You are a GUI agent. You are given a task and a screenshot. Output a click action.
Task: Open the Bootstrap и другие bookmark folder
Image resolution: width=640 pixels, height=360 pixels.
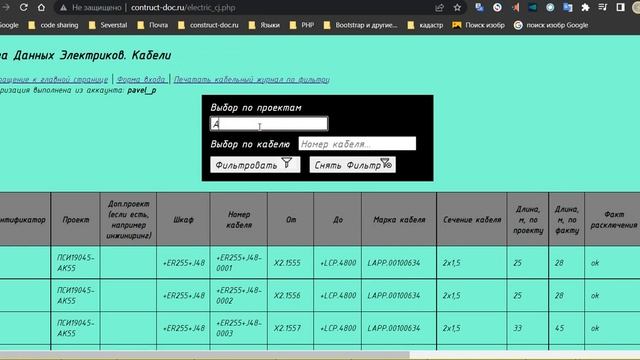tap(360, 25)
